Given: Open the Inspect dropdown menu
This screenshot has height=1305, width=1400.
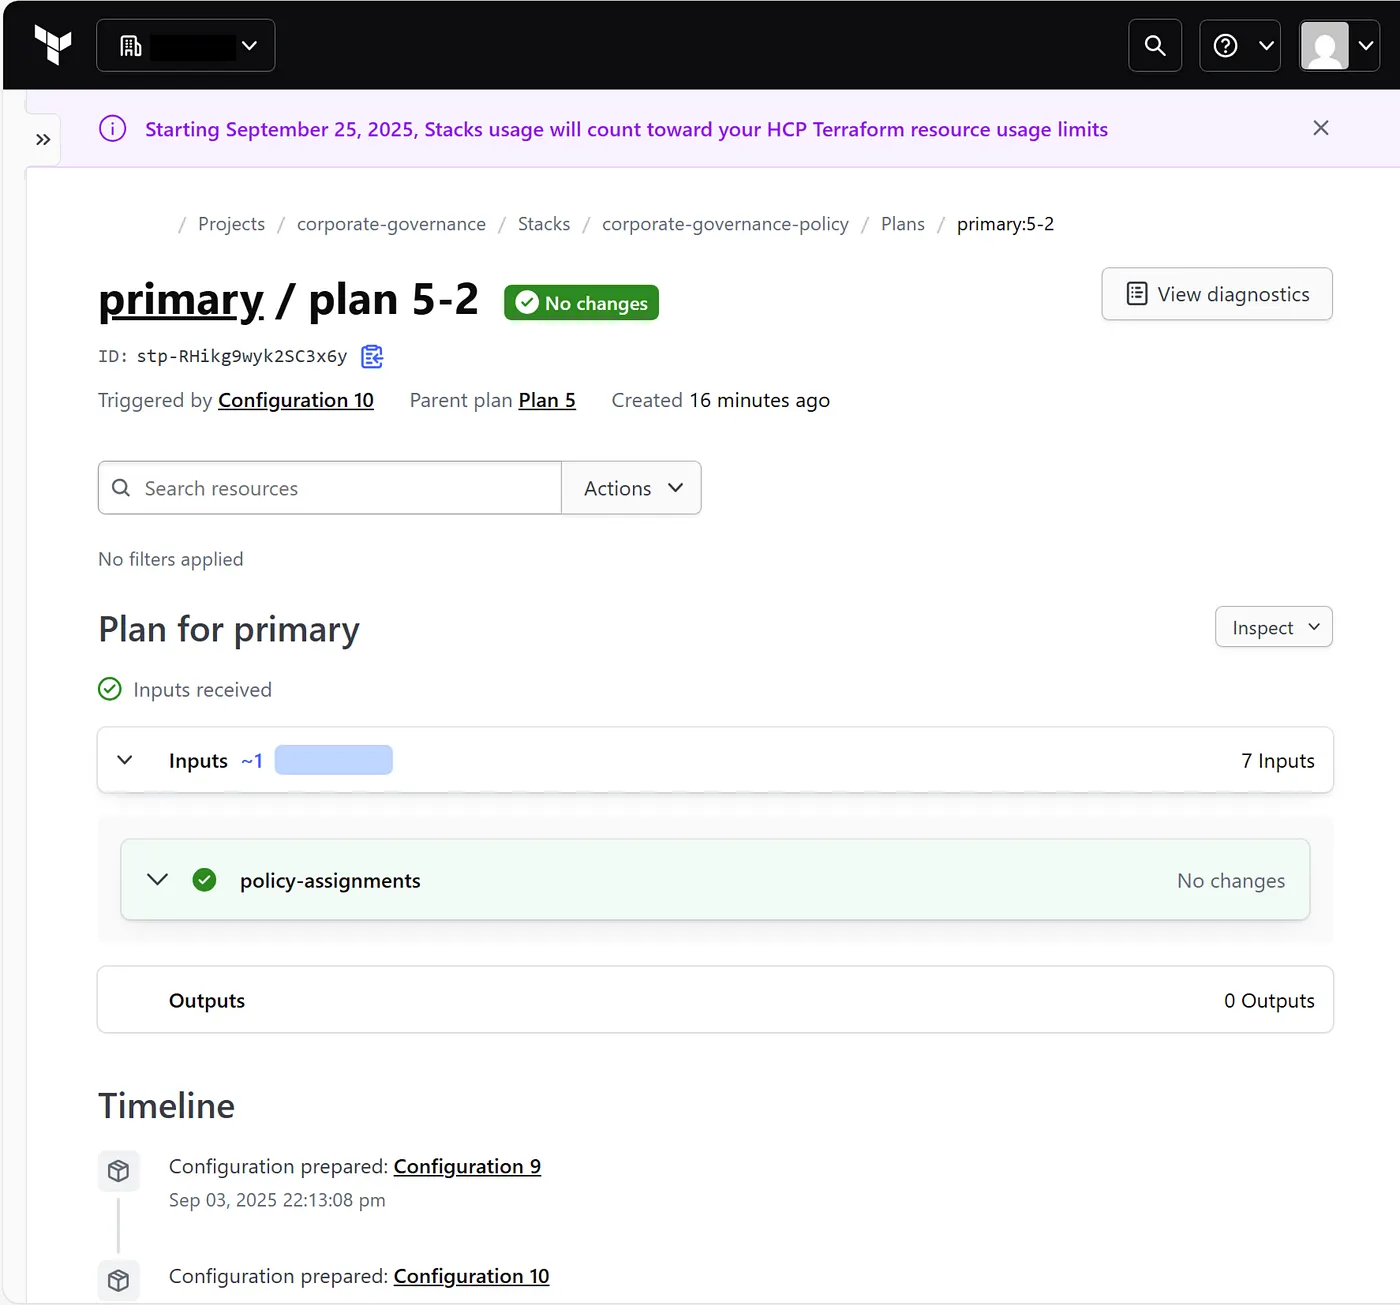Looking at the screenshot, I should pyautogui.click(x=1273, y=627).
